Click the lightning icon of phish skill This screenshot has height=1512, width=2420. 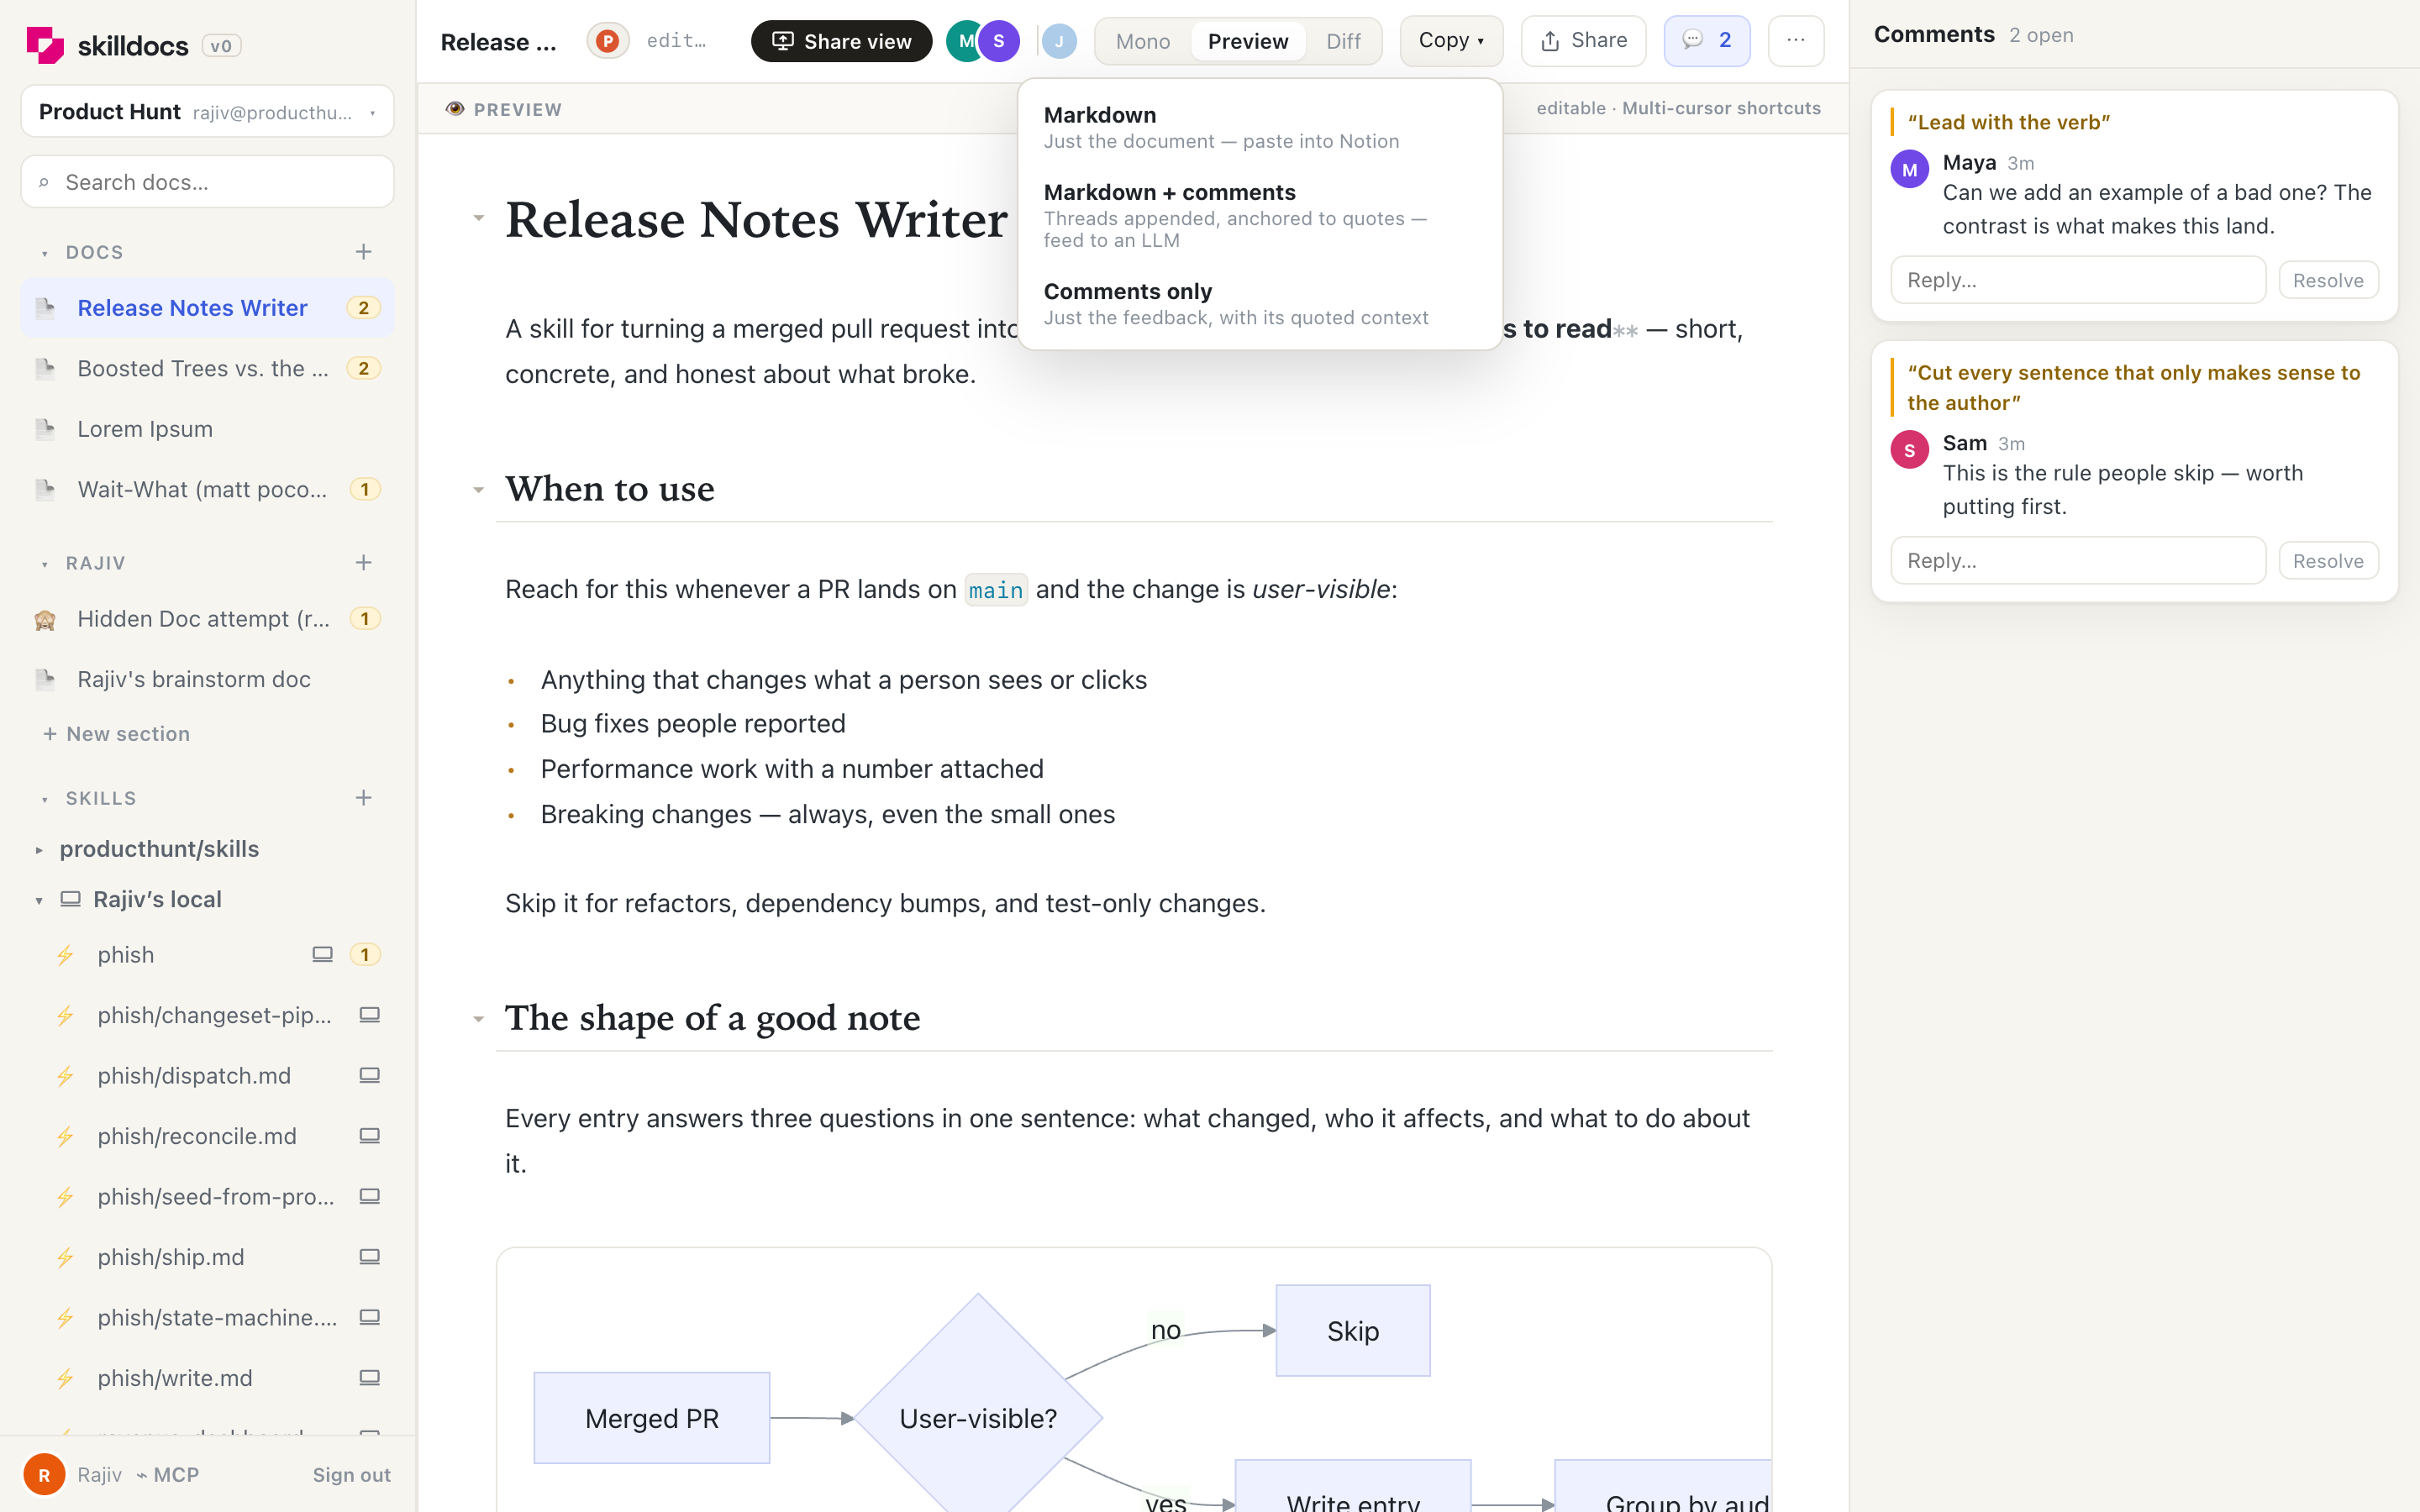65,955
